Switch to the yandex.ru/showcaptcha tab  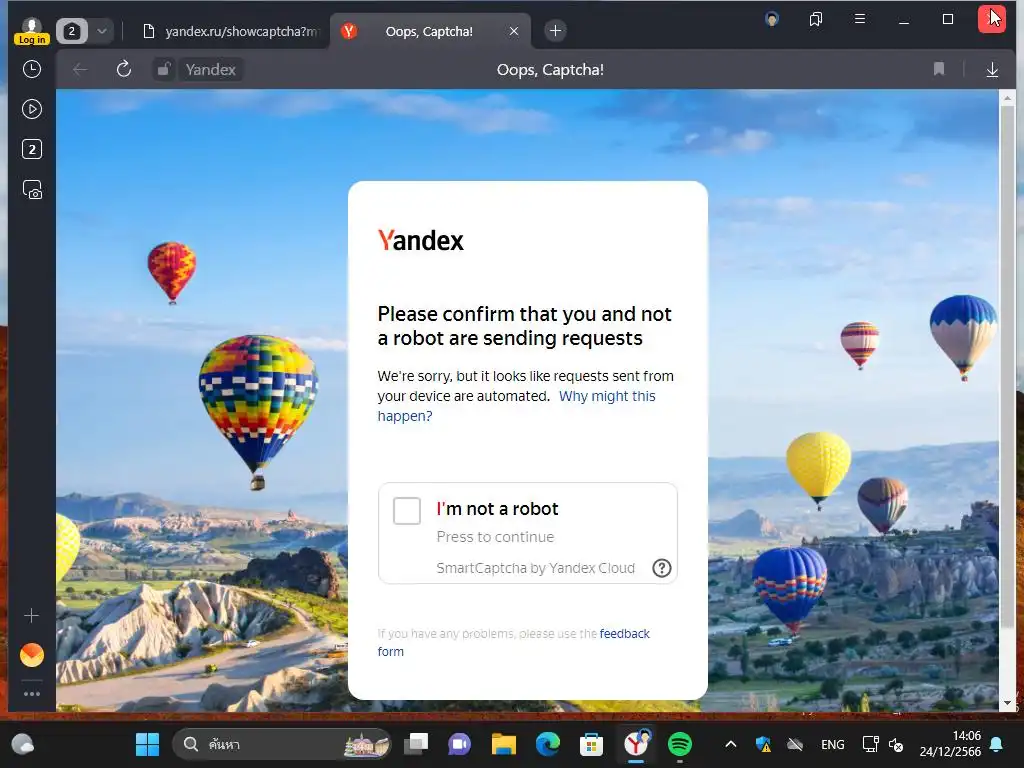click(232, 31)
